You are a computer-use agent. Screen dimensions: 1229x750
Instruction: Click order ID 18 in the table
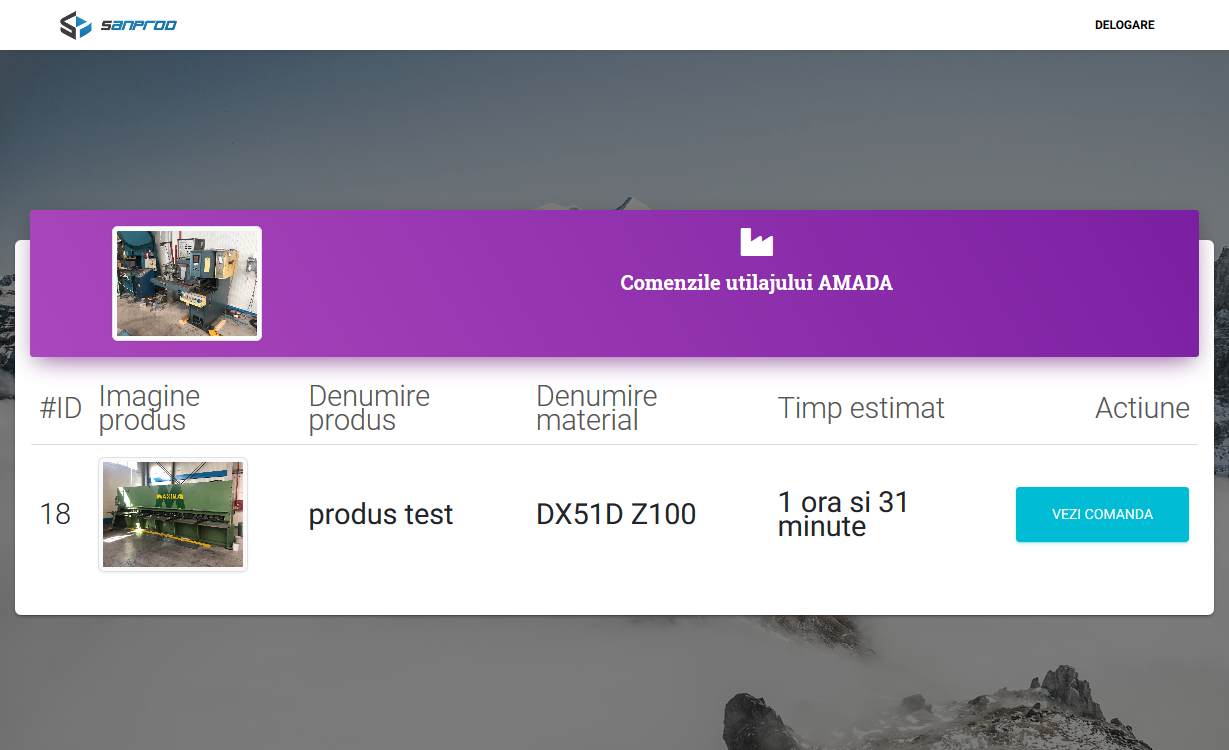pyautogui.click(x=55, y=514)
